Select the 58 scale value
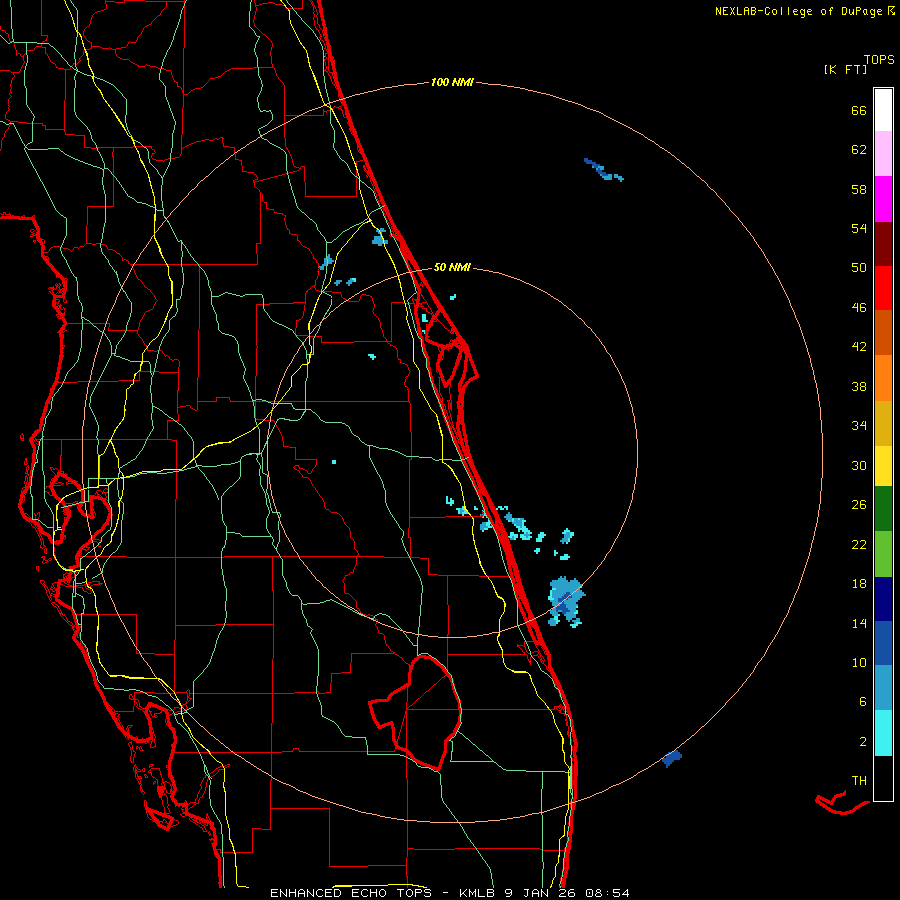 tap(859, 189)
